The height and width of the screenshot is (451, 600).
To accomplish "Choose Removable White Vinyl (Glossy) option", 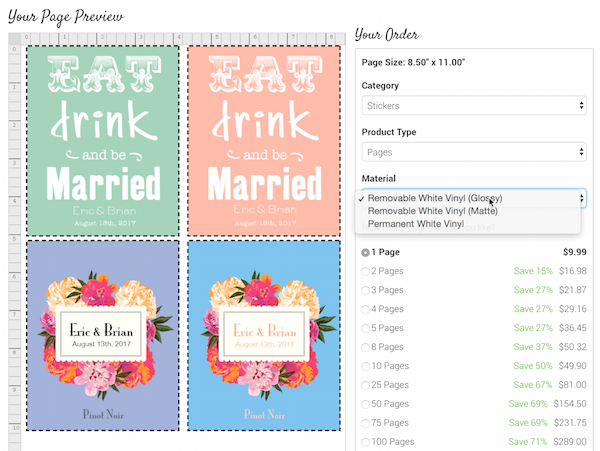I will pyautogui.click(x=434, y=198).
